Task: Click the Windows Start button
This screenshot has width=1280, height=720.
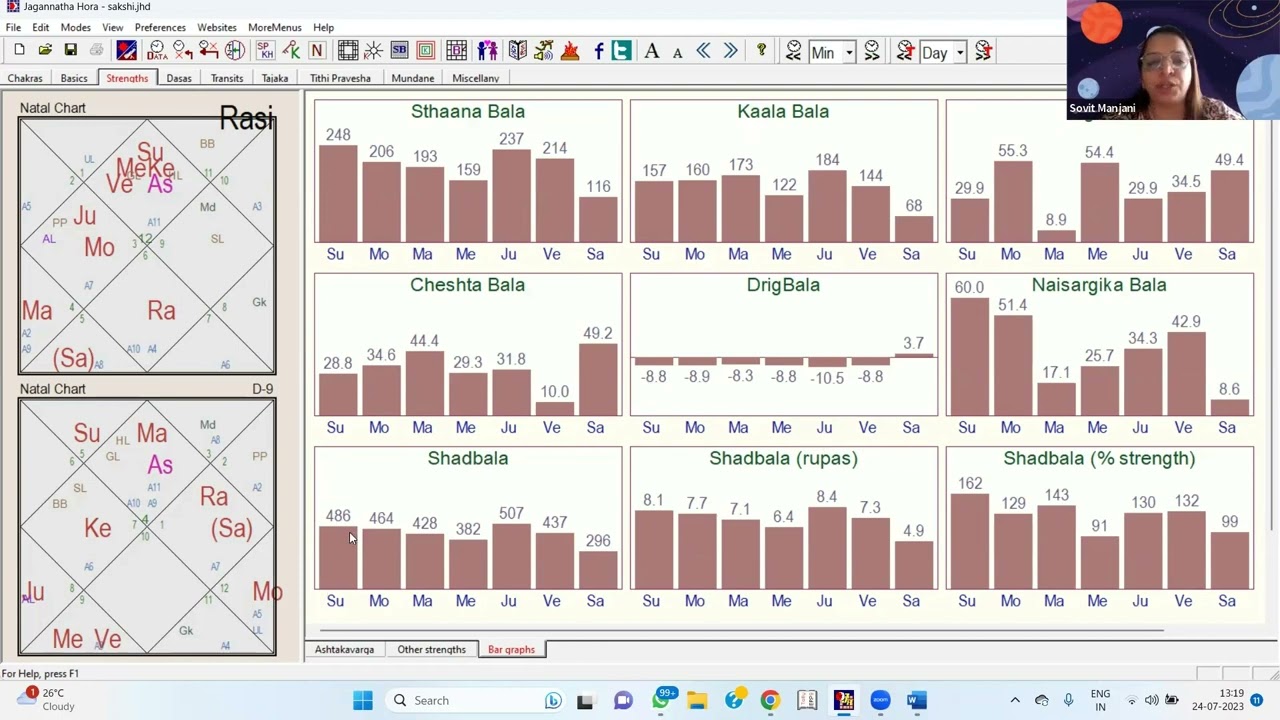Action: [362, 700]
